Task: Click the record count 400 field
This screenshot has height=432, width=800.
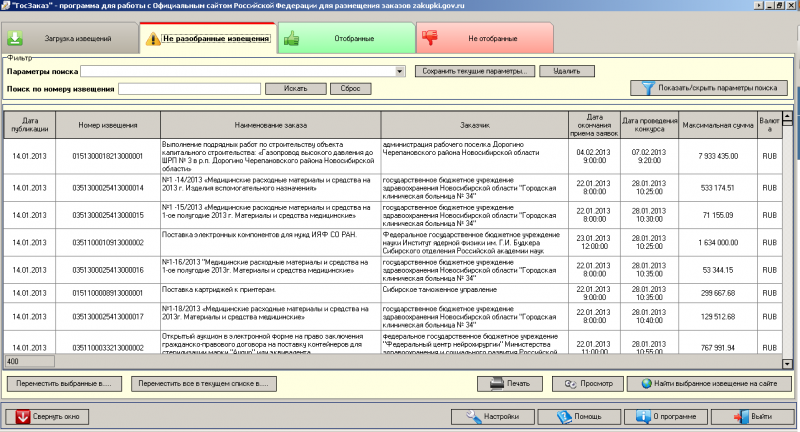Action: click(x=30, y=361)
